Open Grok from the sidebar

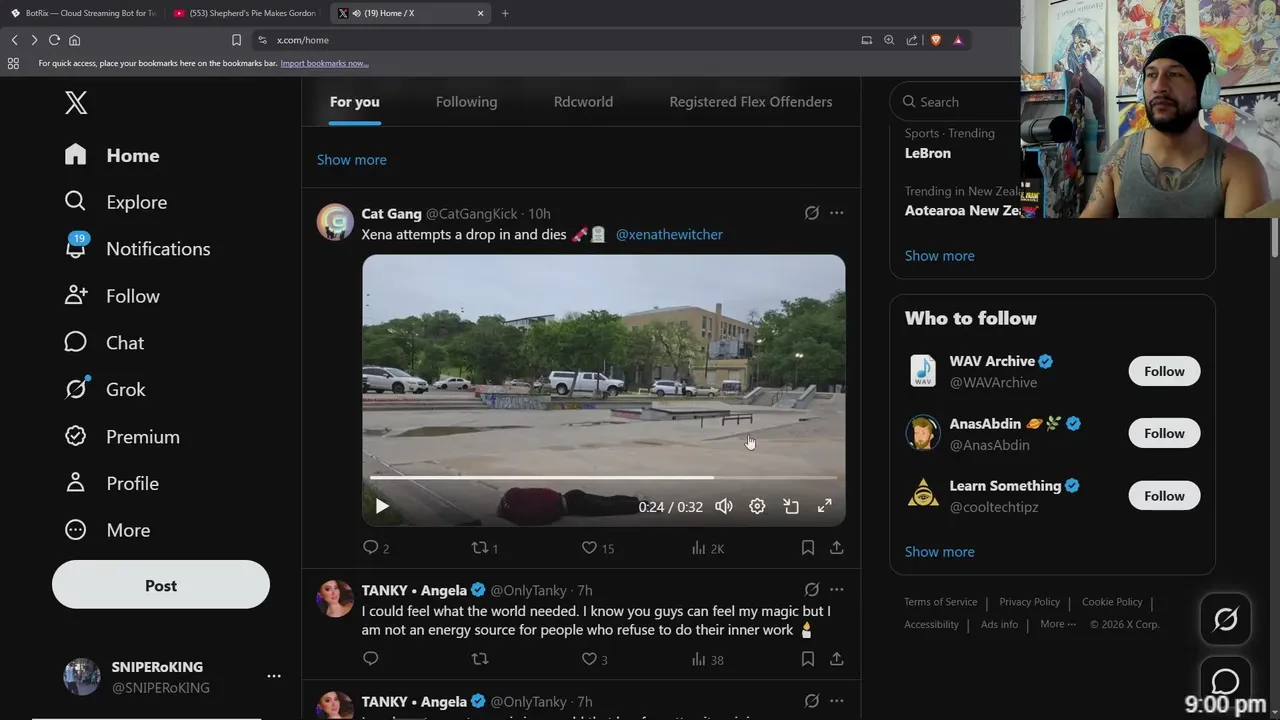[104, 389]
